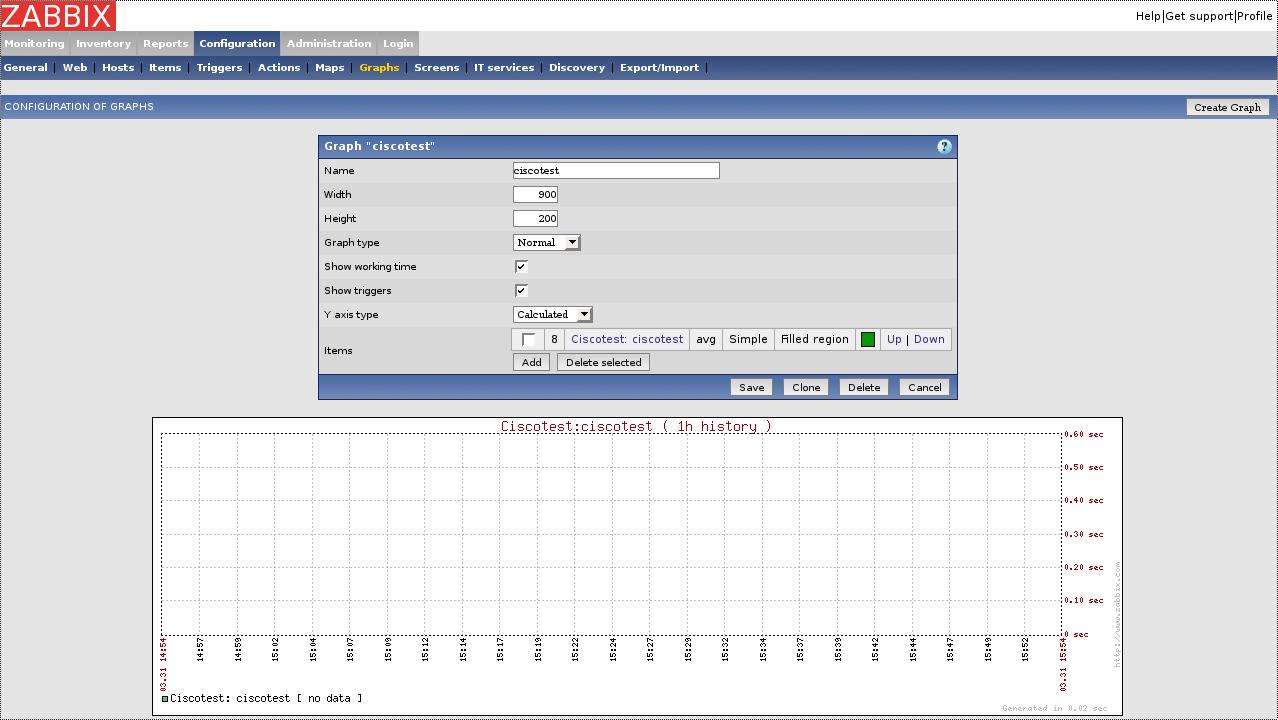1278x720 pixels.
Task: Expand the Y axis type dropdown
Action: coord(553,315)
